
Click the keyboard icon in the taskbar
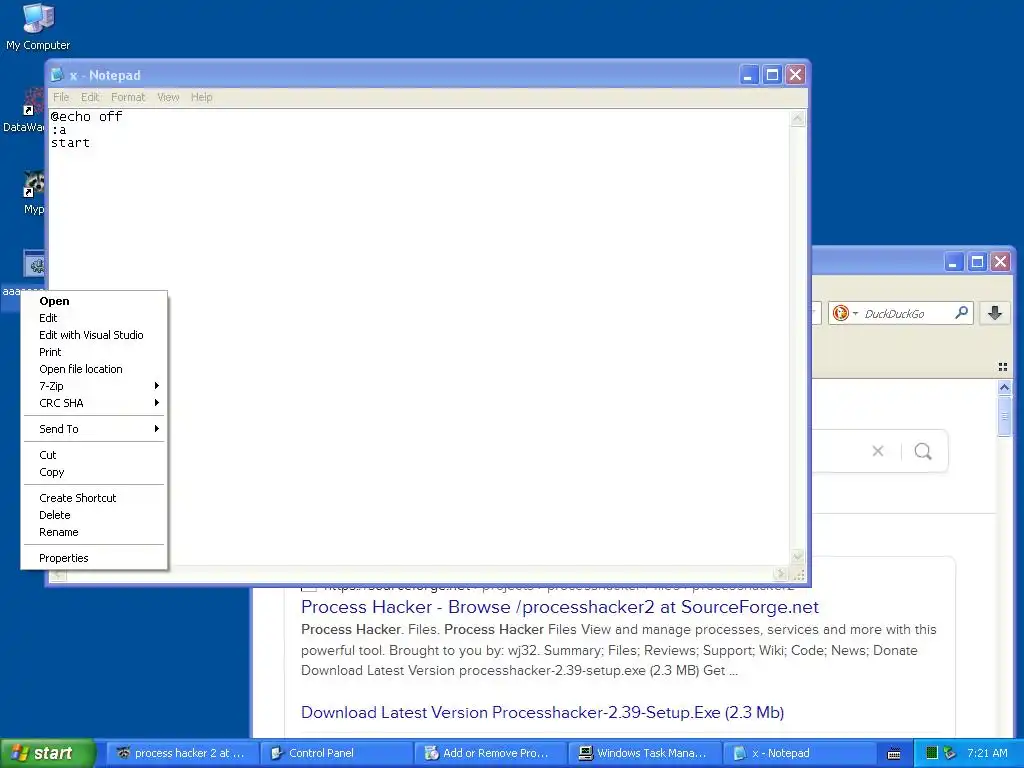click(x=894, y=754)
